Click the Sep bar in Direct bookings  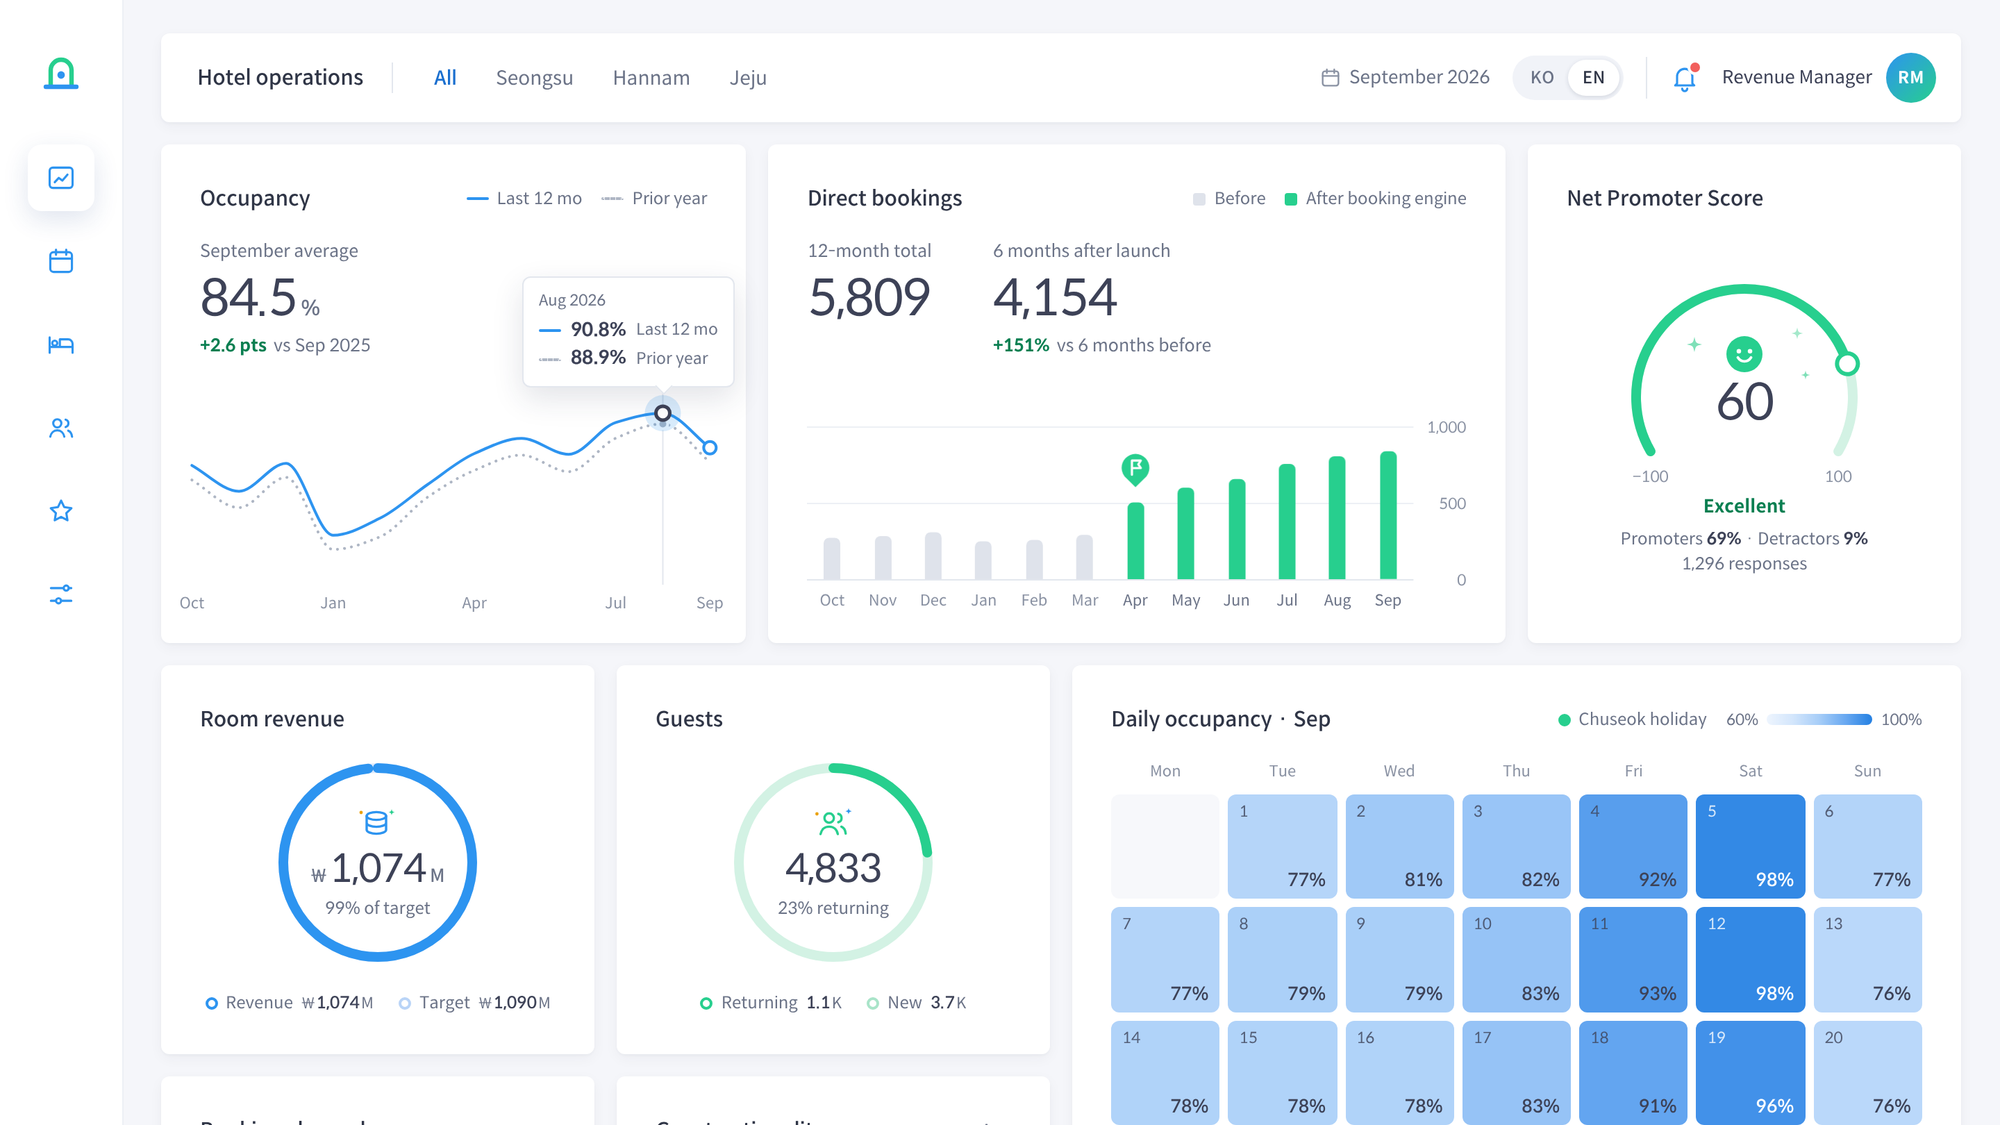(x=1388, y=515)
